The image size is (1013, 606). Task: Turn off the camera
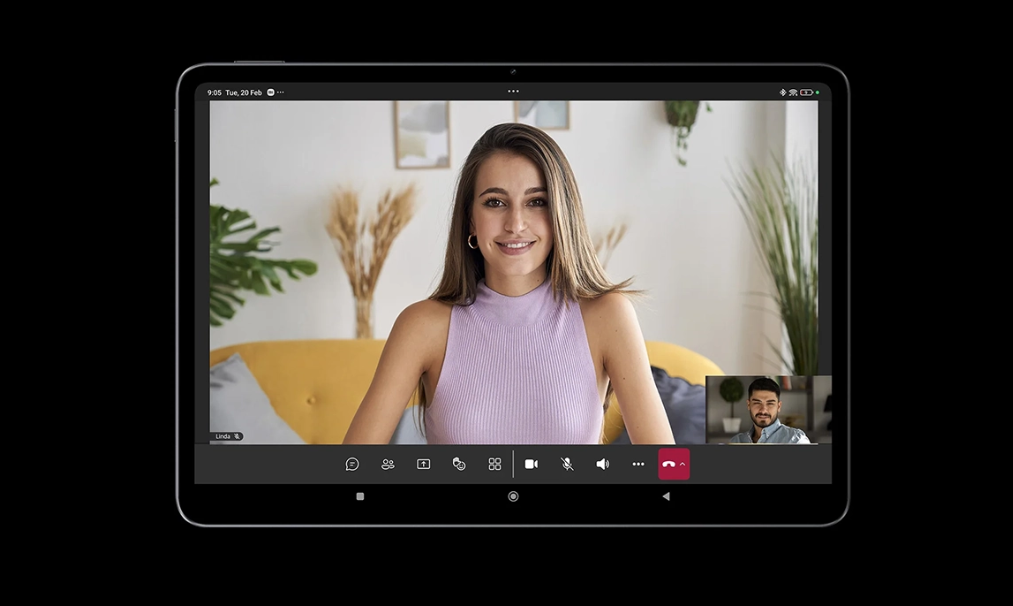pos(531,464)
